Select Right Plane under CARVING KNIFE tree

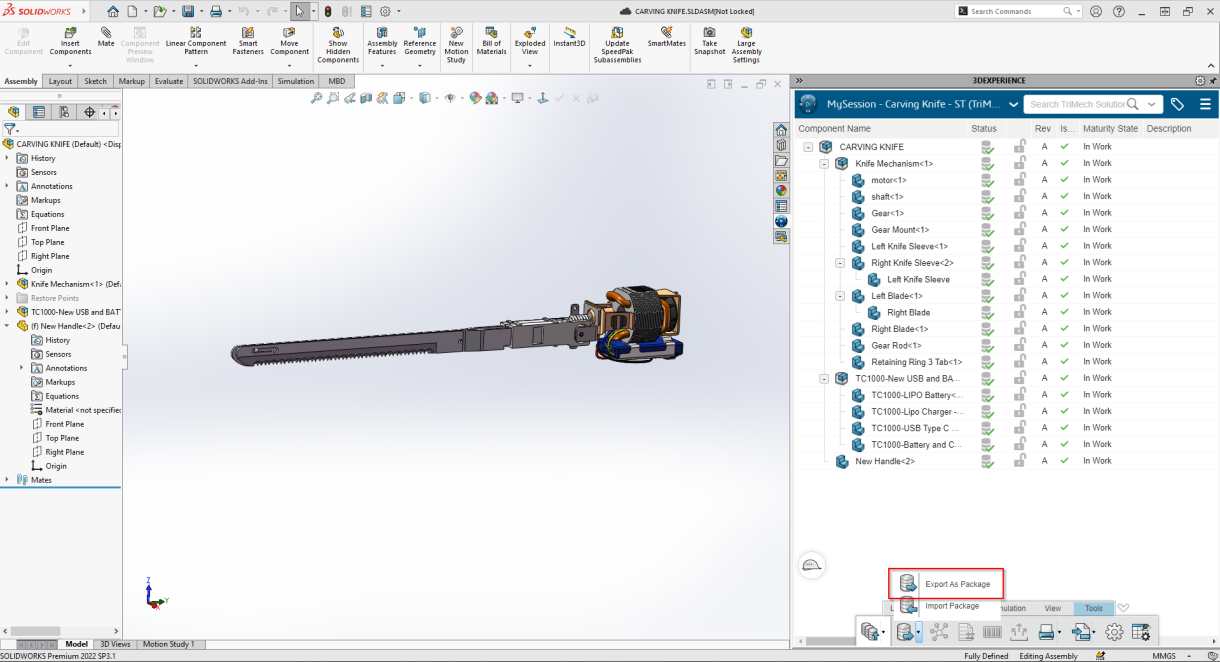pyautogui.click(x=49, y=256)
